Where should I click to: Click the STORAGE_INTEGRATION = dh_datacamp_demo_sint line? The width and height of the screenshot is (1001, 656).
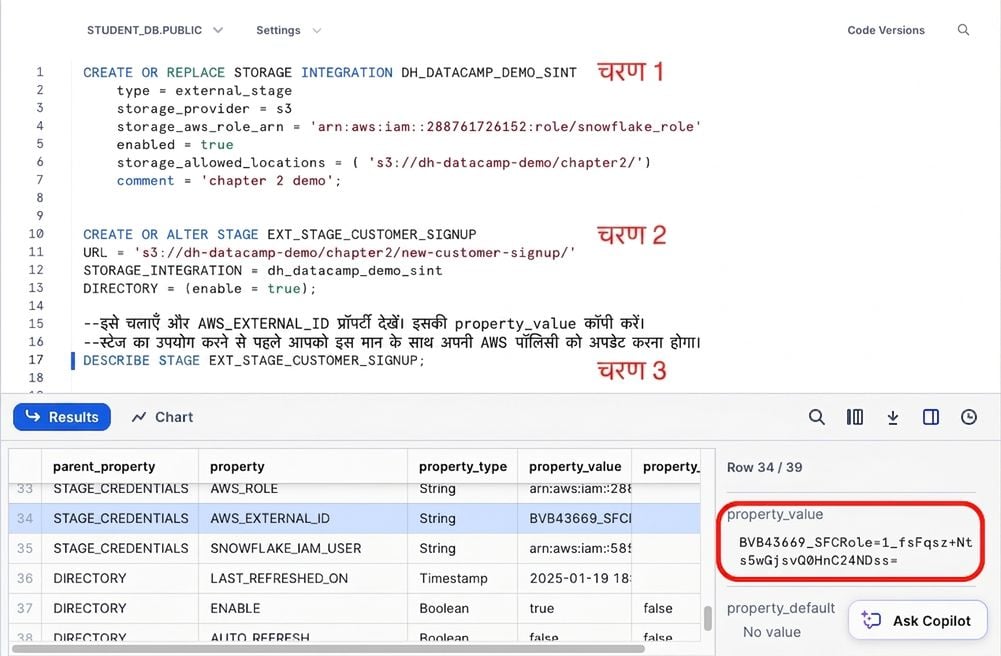pyautogui.click(x=262, y=271)
